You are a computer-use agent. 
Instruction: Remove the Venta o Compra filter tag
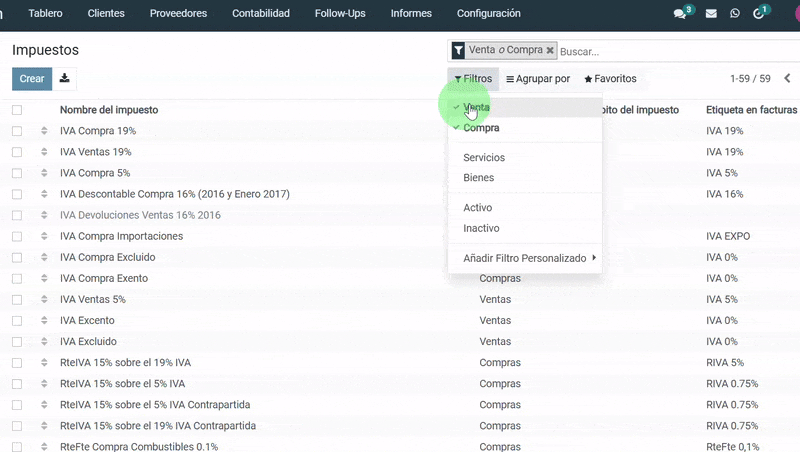(550, 51)
